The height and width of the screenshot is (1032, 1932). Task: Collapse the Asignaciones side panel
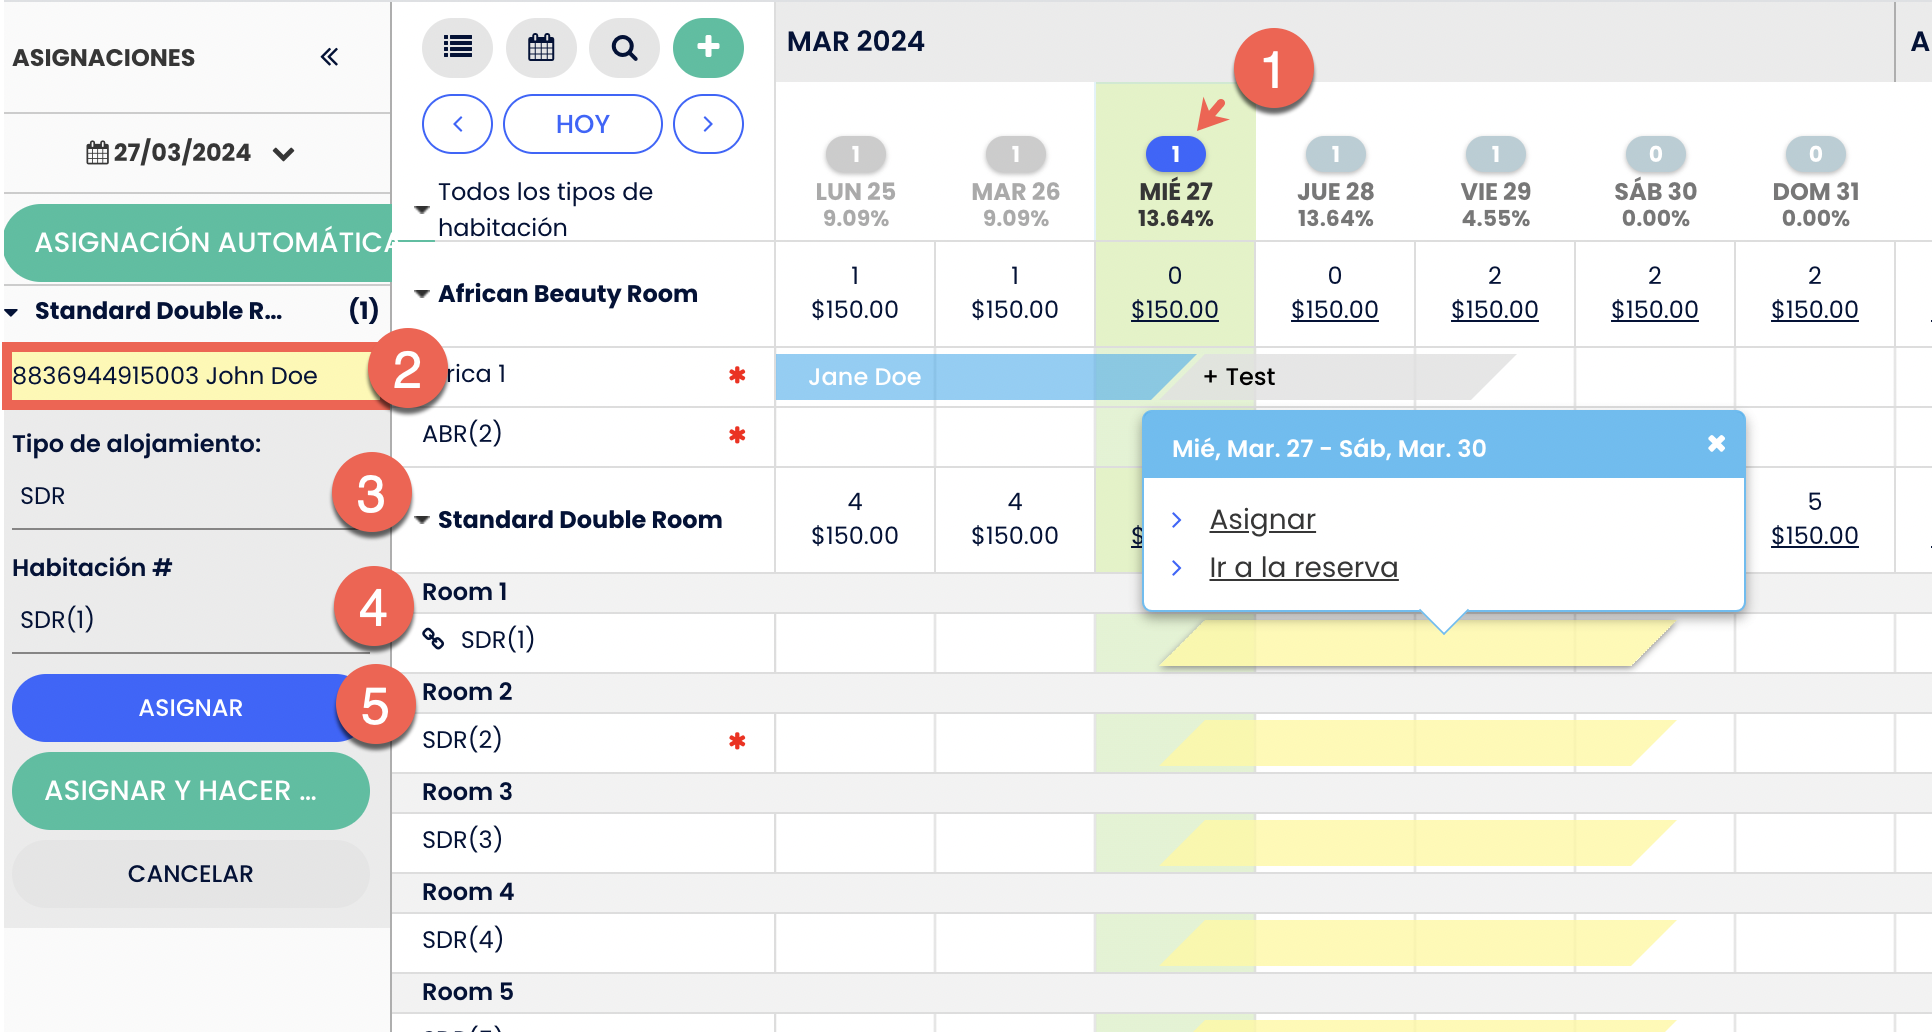(329, 57)
